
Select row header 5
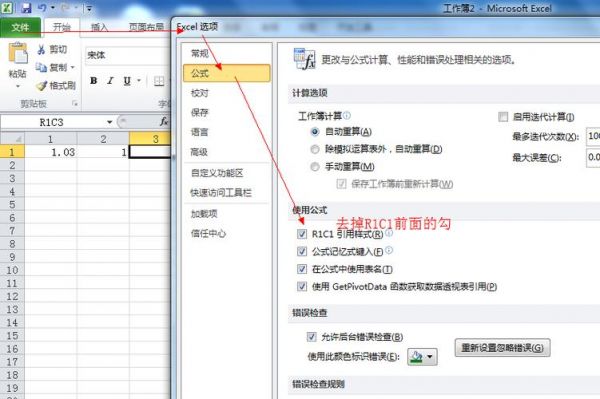coord(12,204)
